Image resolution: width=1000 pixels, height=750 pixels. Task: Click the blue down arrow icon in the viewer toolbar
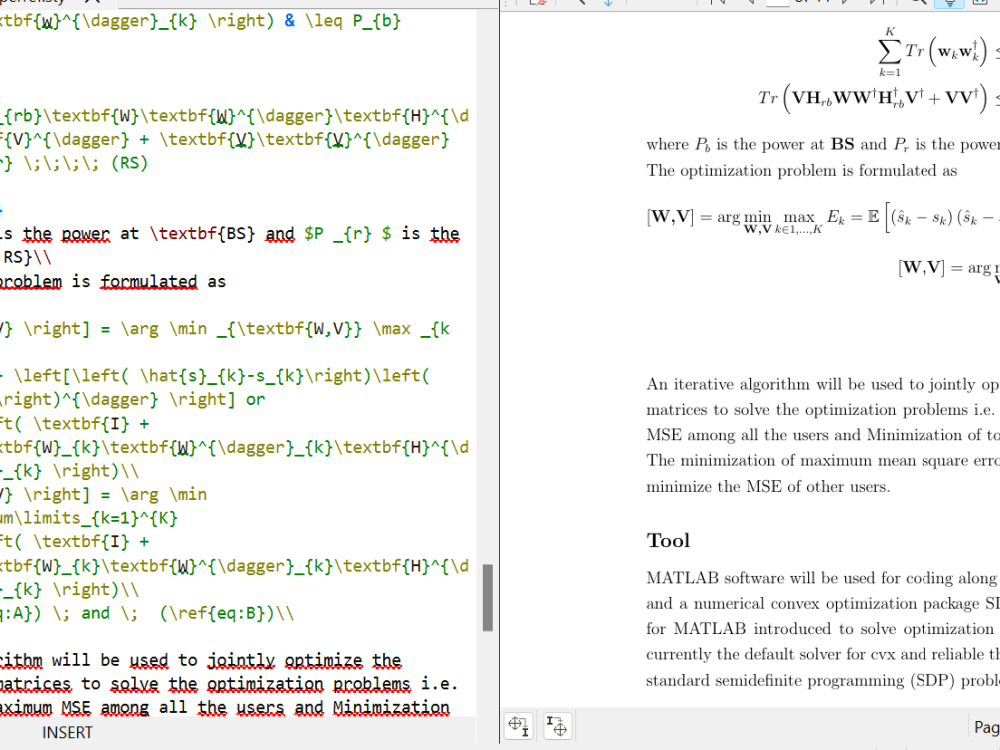(x=609, y=5)
